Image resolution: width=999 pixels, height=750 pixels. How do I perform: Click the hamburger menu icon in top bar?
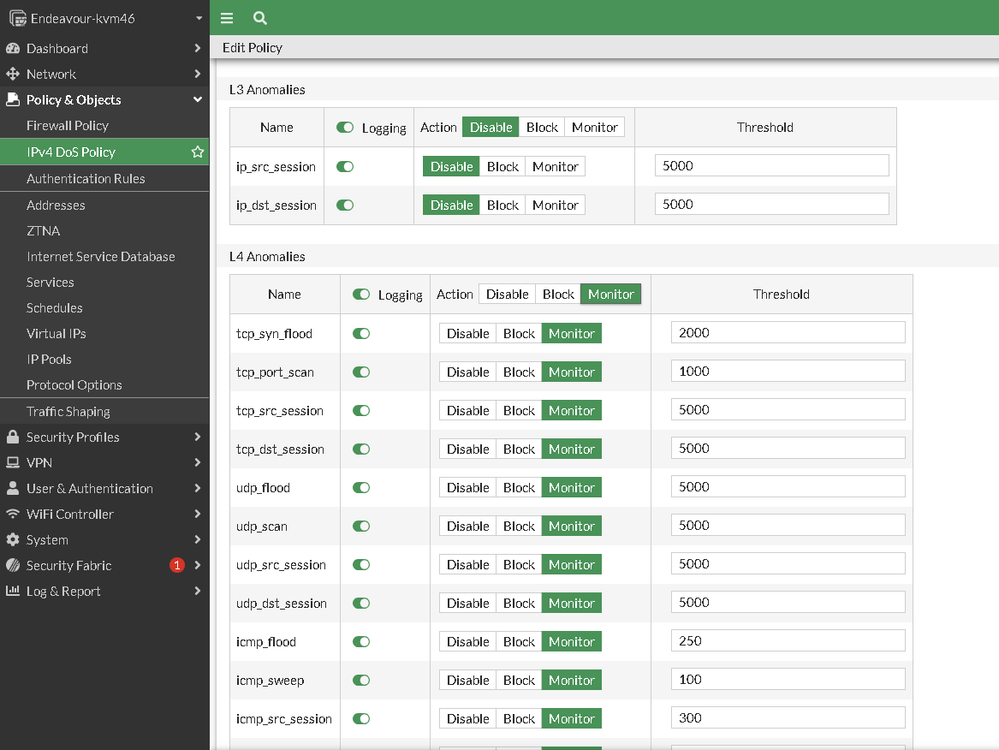(x=227, y=18)
